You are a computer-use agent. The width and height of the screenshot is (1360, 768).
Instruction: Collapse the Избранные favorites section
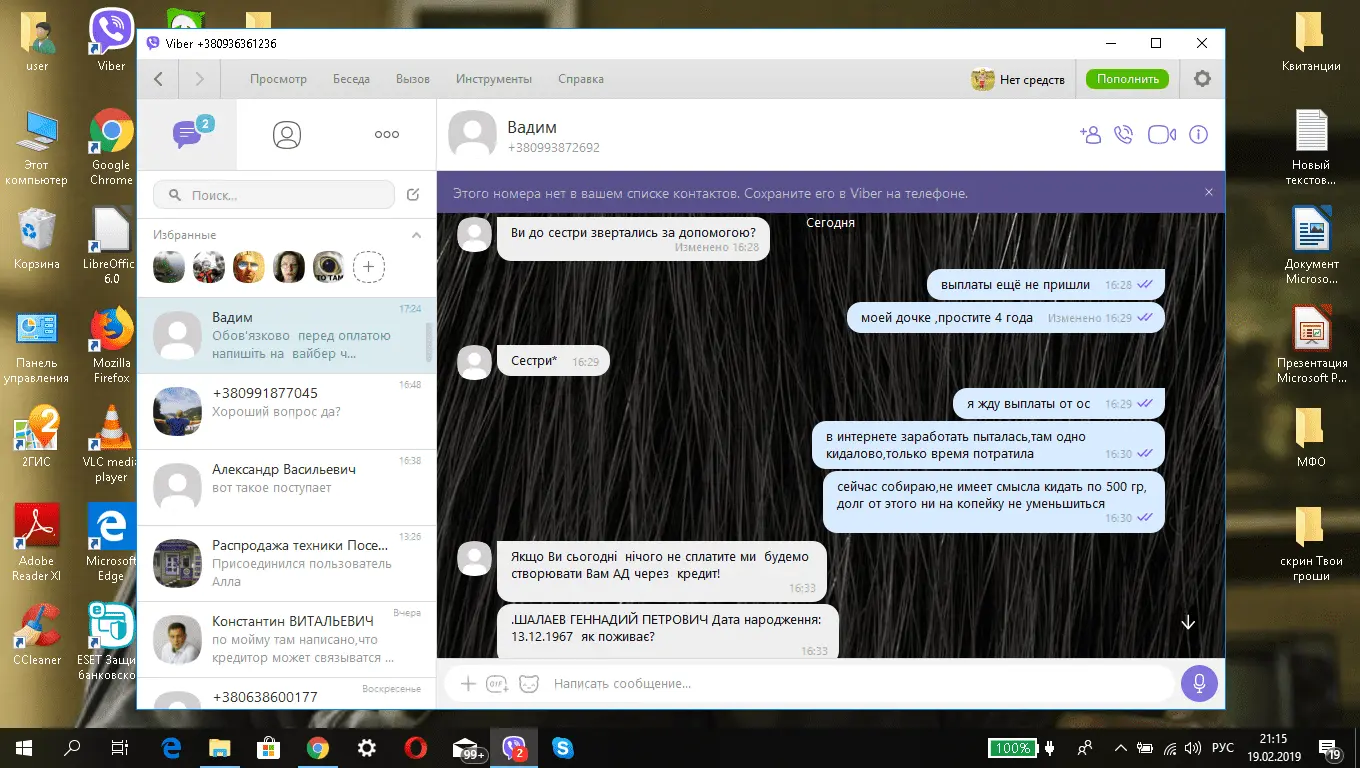[x=417, y=235]
